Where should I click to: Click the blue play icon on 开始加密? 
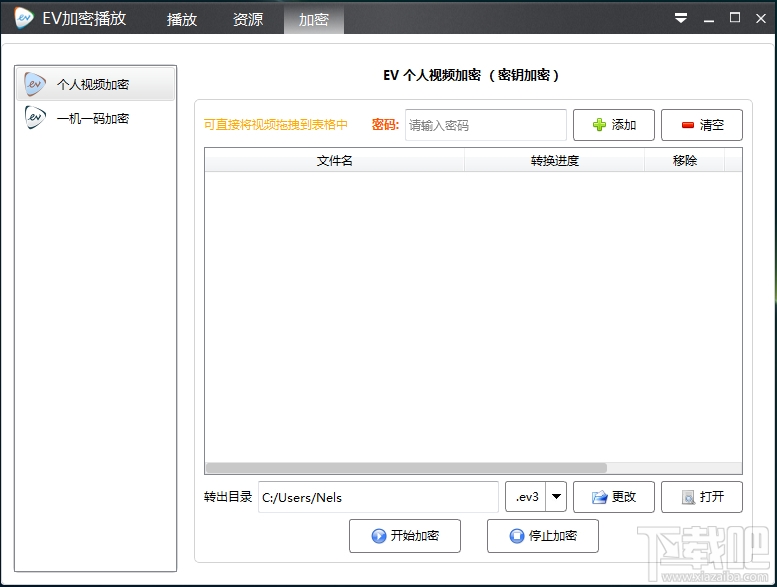point(379,536)
